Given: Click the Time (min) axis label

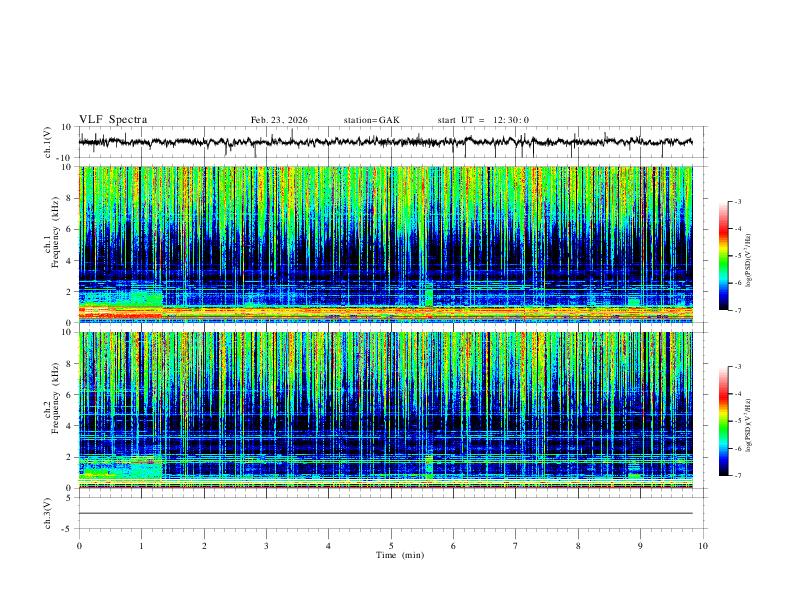Looking at the screenshot, I should [x=400, y=555].
